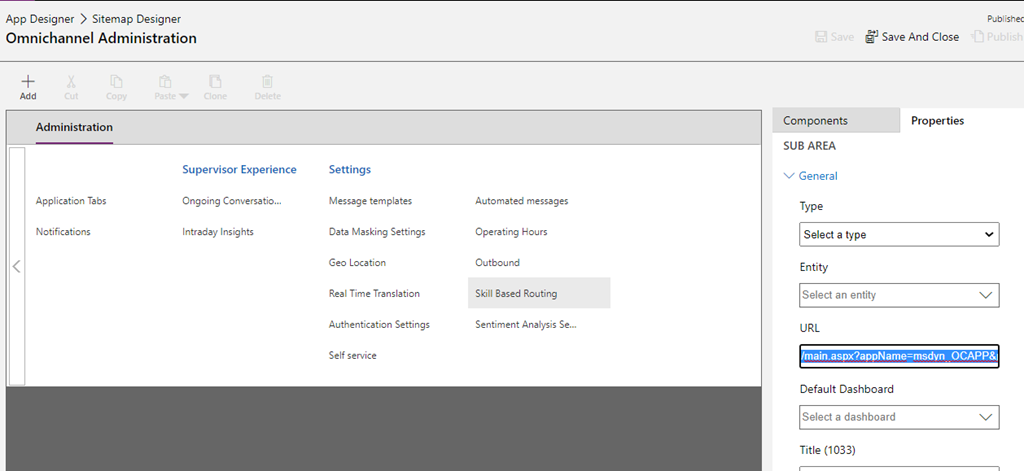Select Outbound subarea

click(498, 263)
